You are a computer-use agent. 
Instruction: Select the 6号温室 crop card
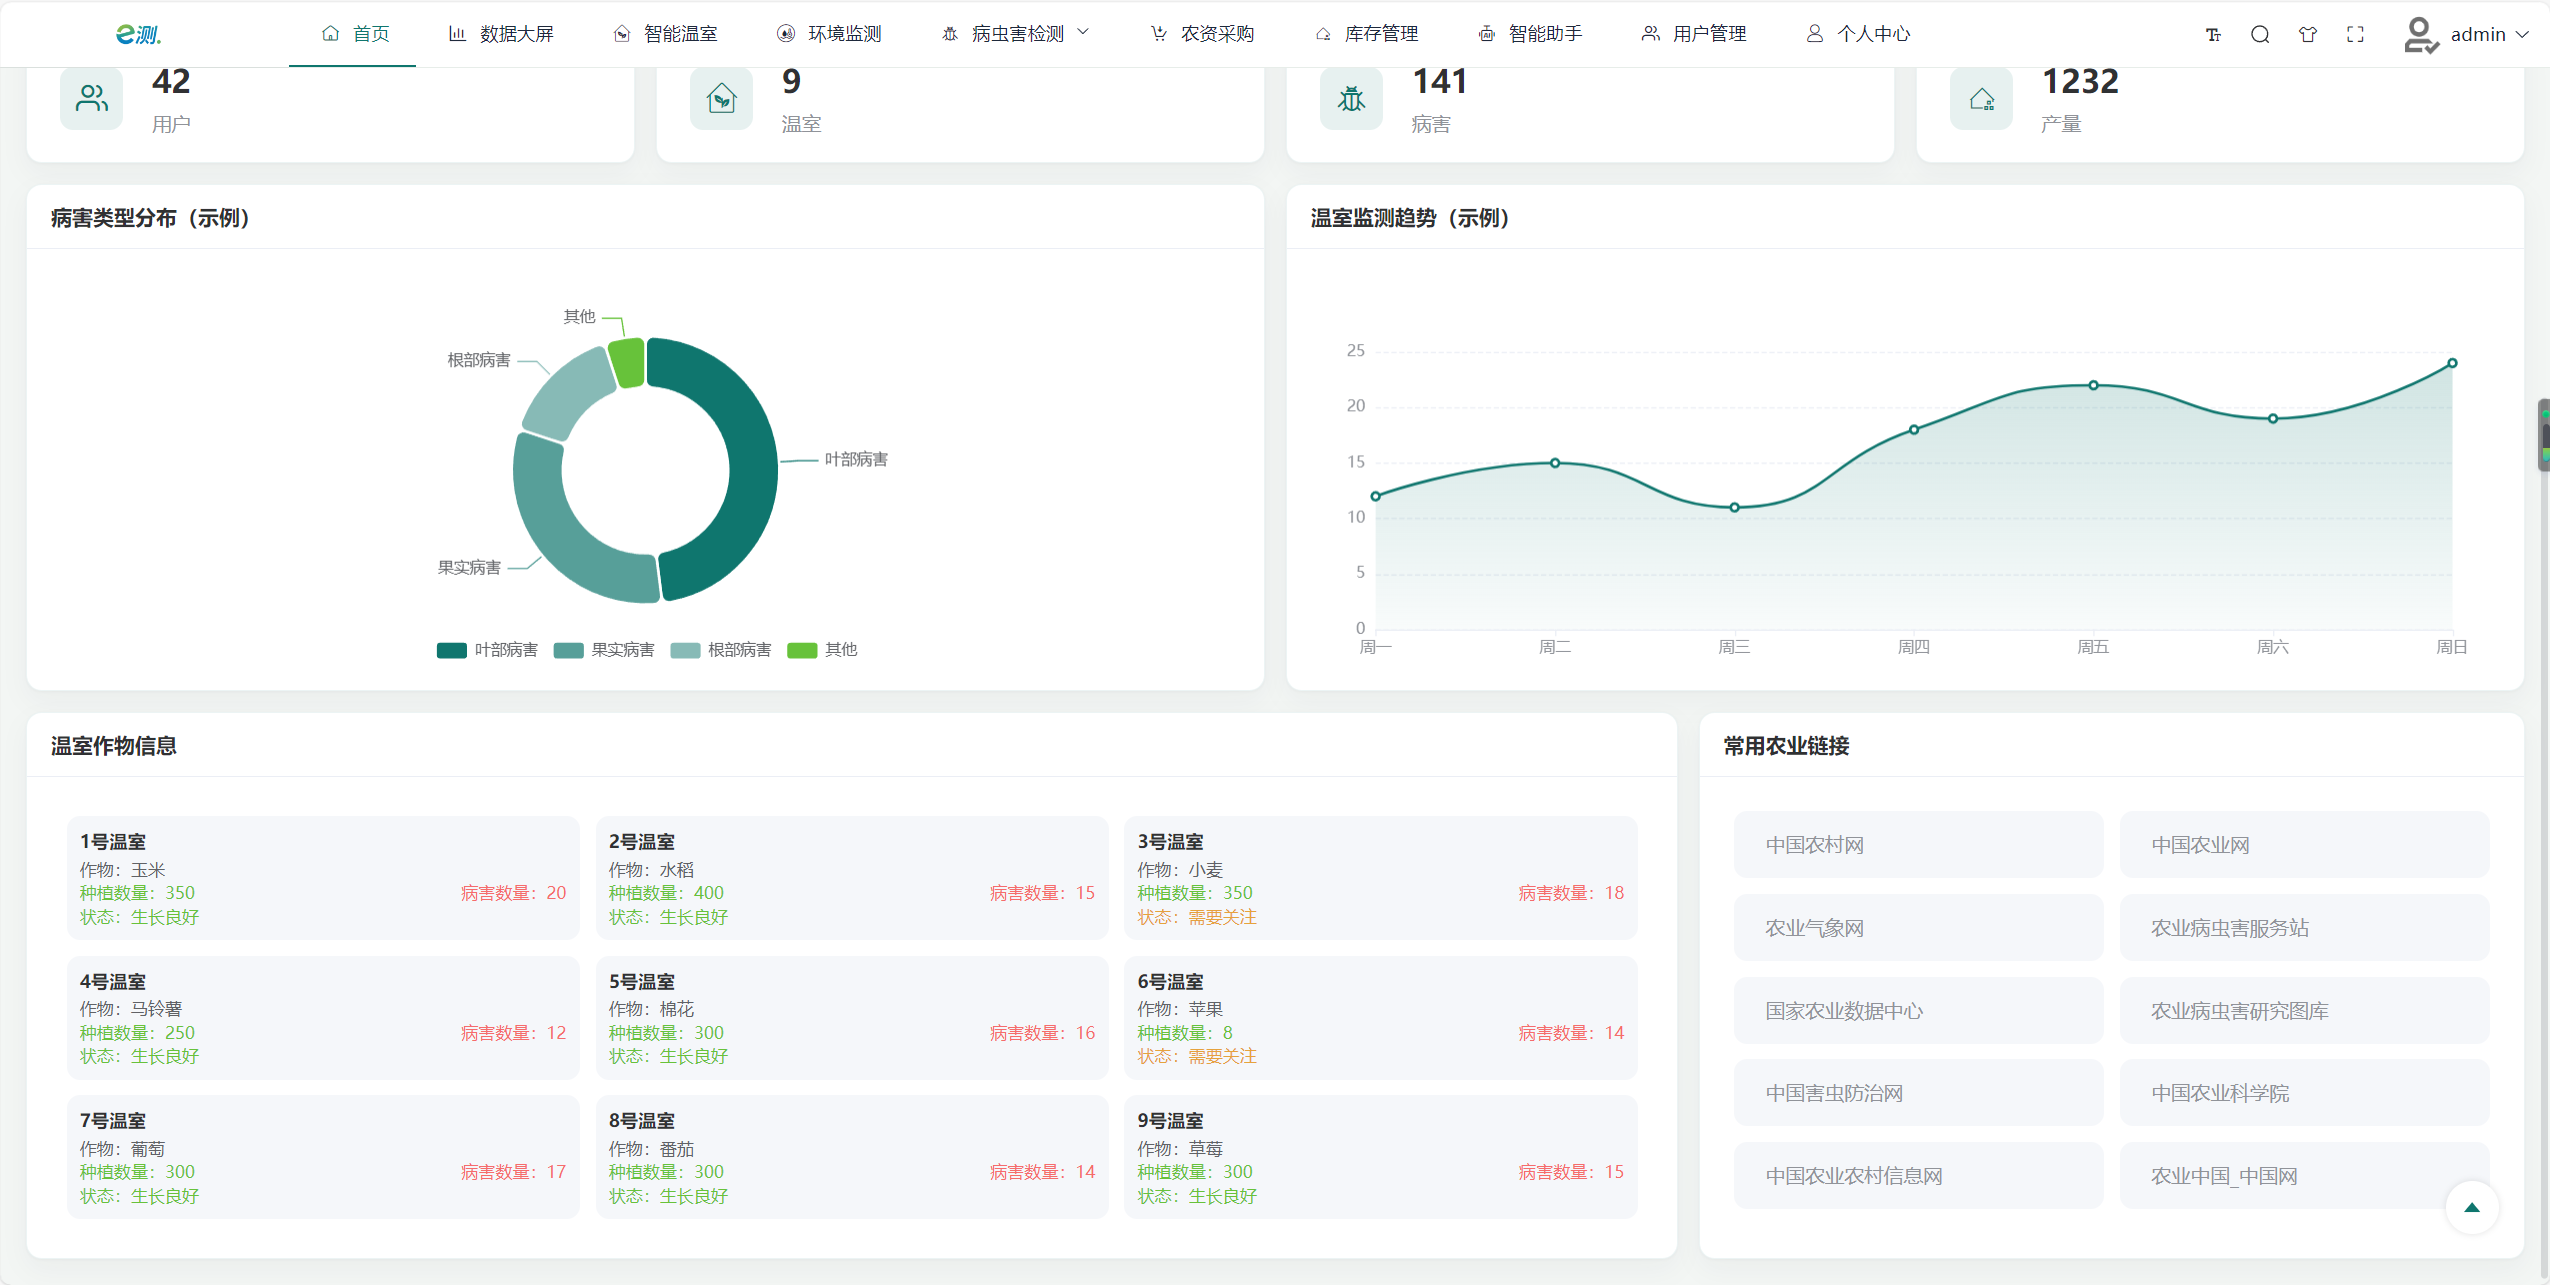tap(1380, 1018)
